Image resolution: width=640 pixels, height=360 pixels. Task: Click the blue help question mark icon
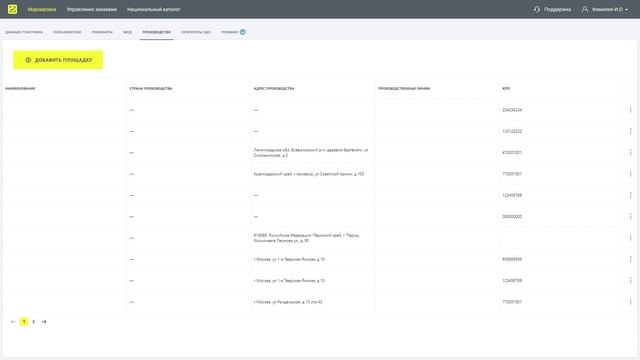[x=242, y=32]
